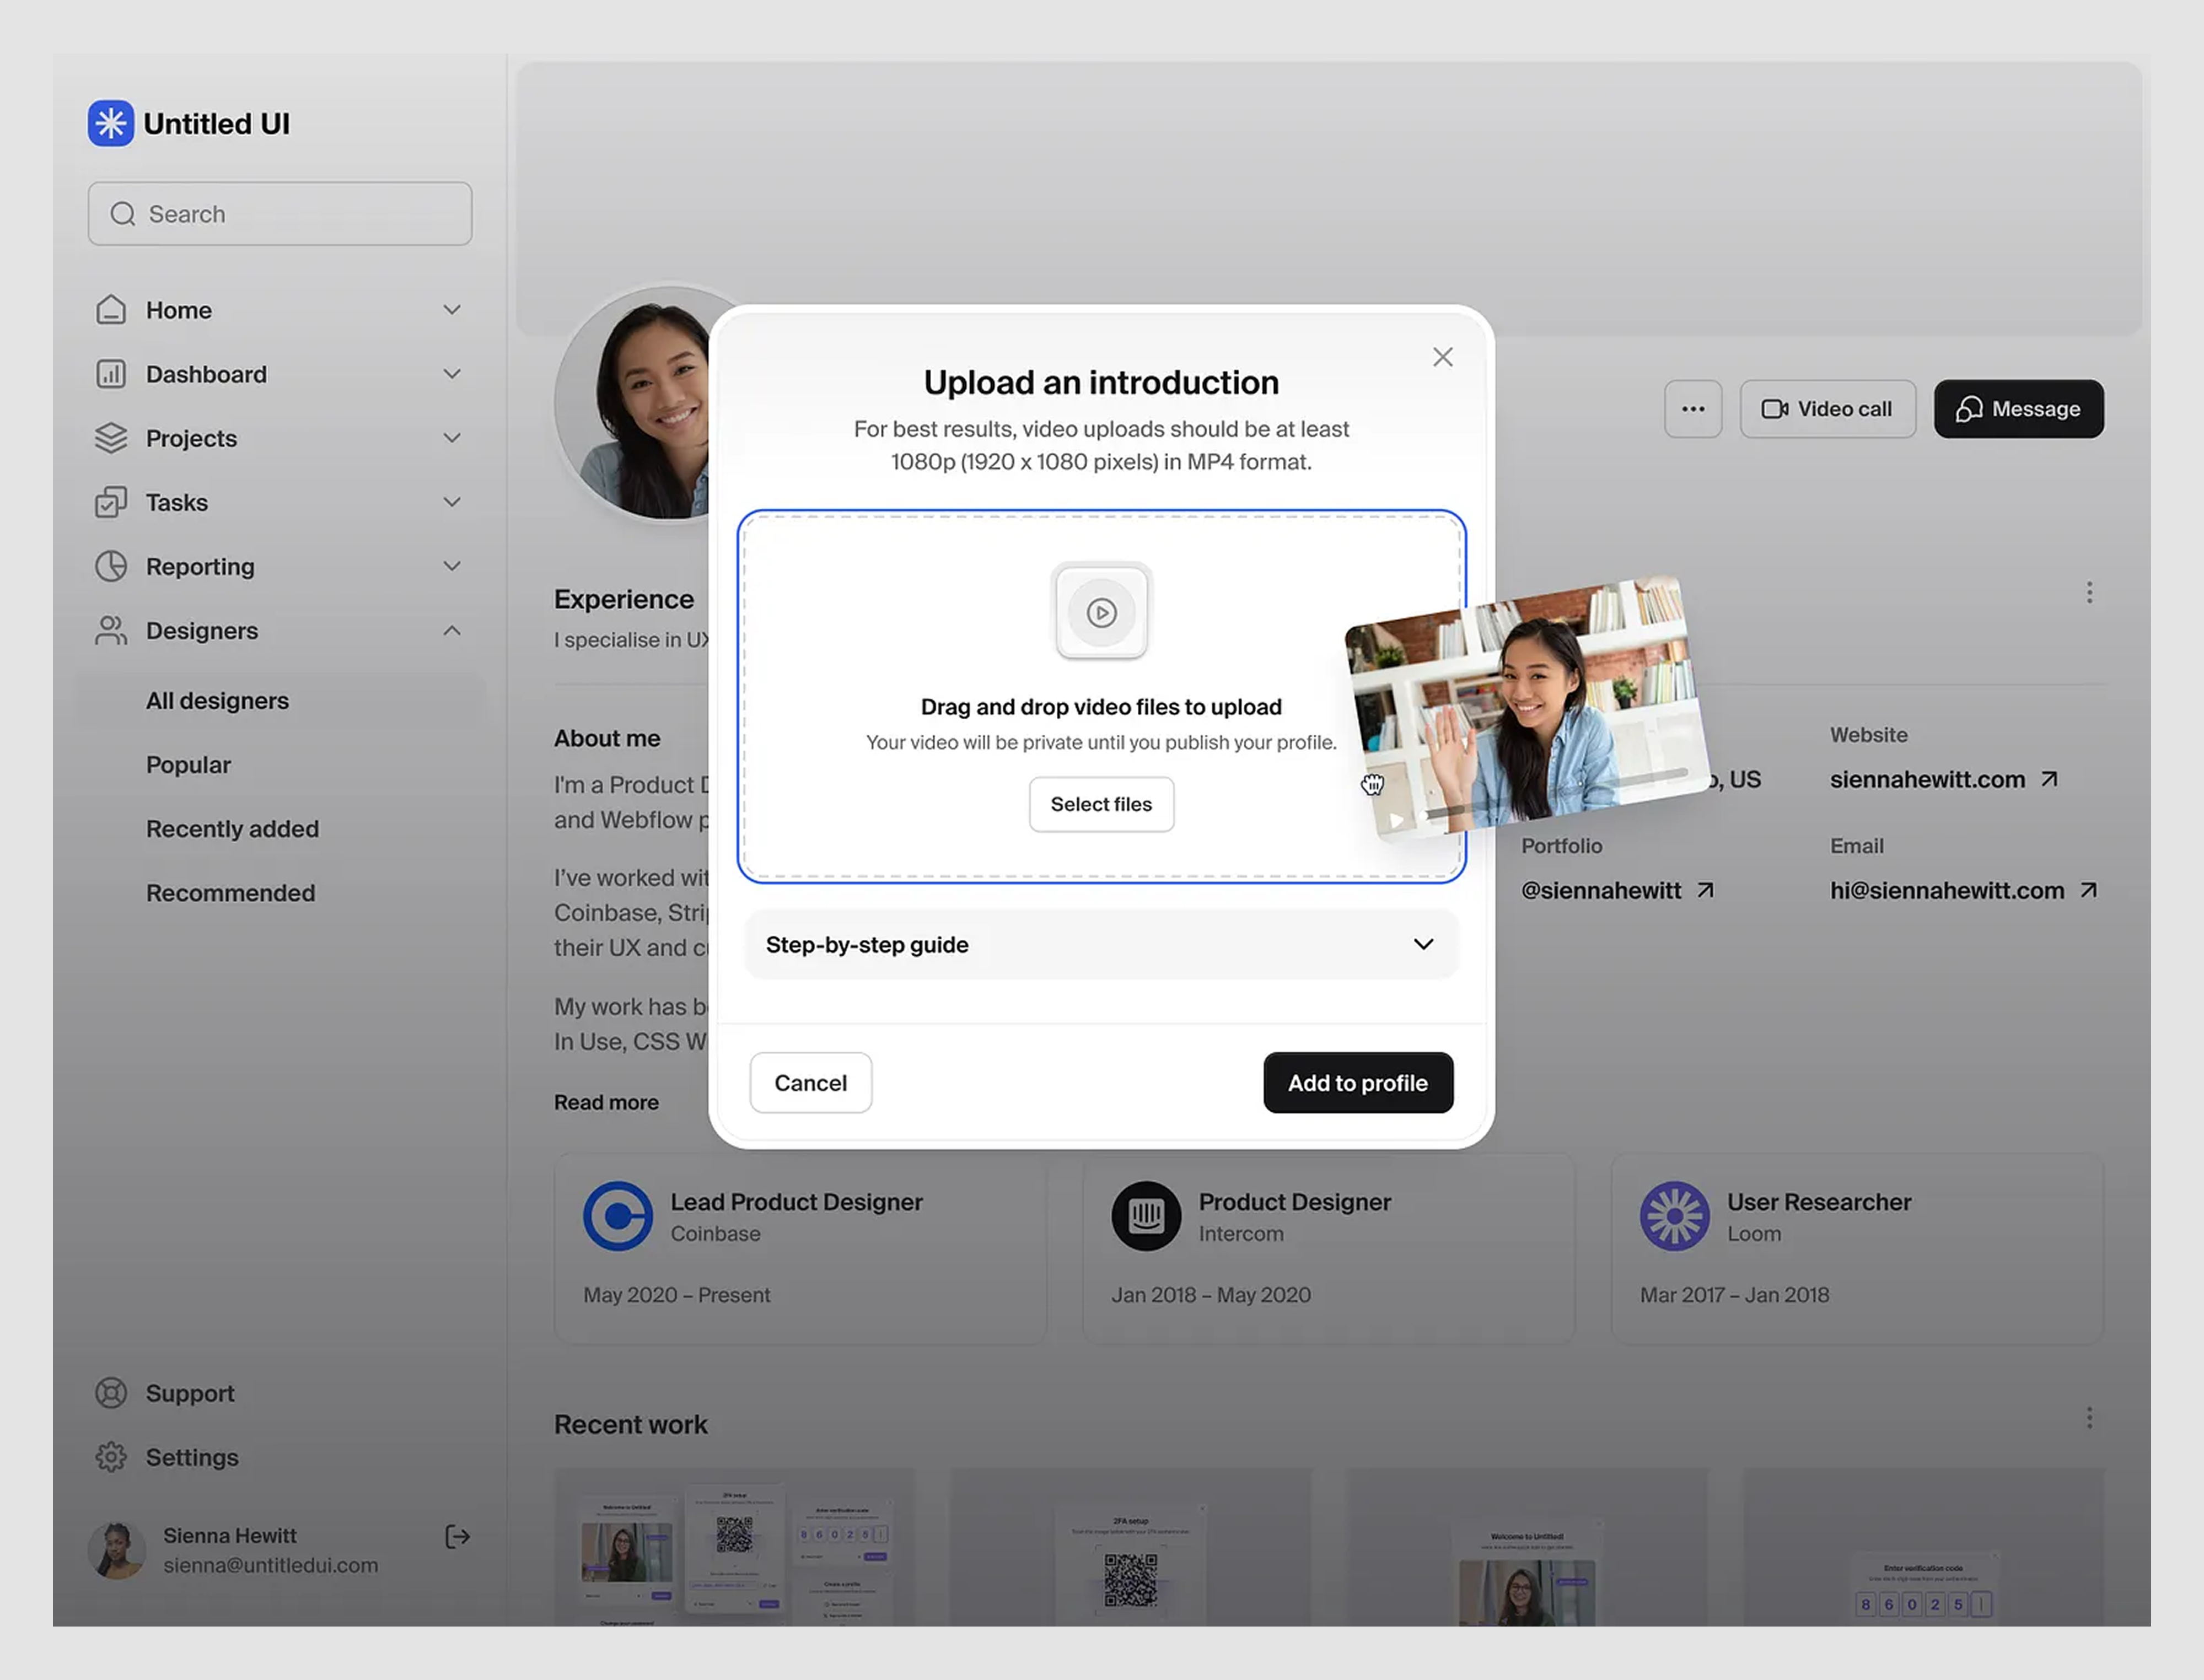Click the Add to profile button

(x=1358, y=1083)
